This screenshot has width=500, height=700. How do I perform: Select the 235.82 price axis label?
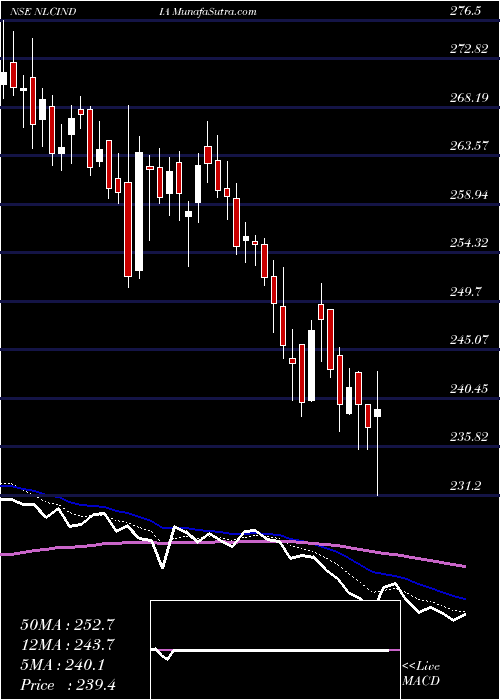click(x=469, y=437)
